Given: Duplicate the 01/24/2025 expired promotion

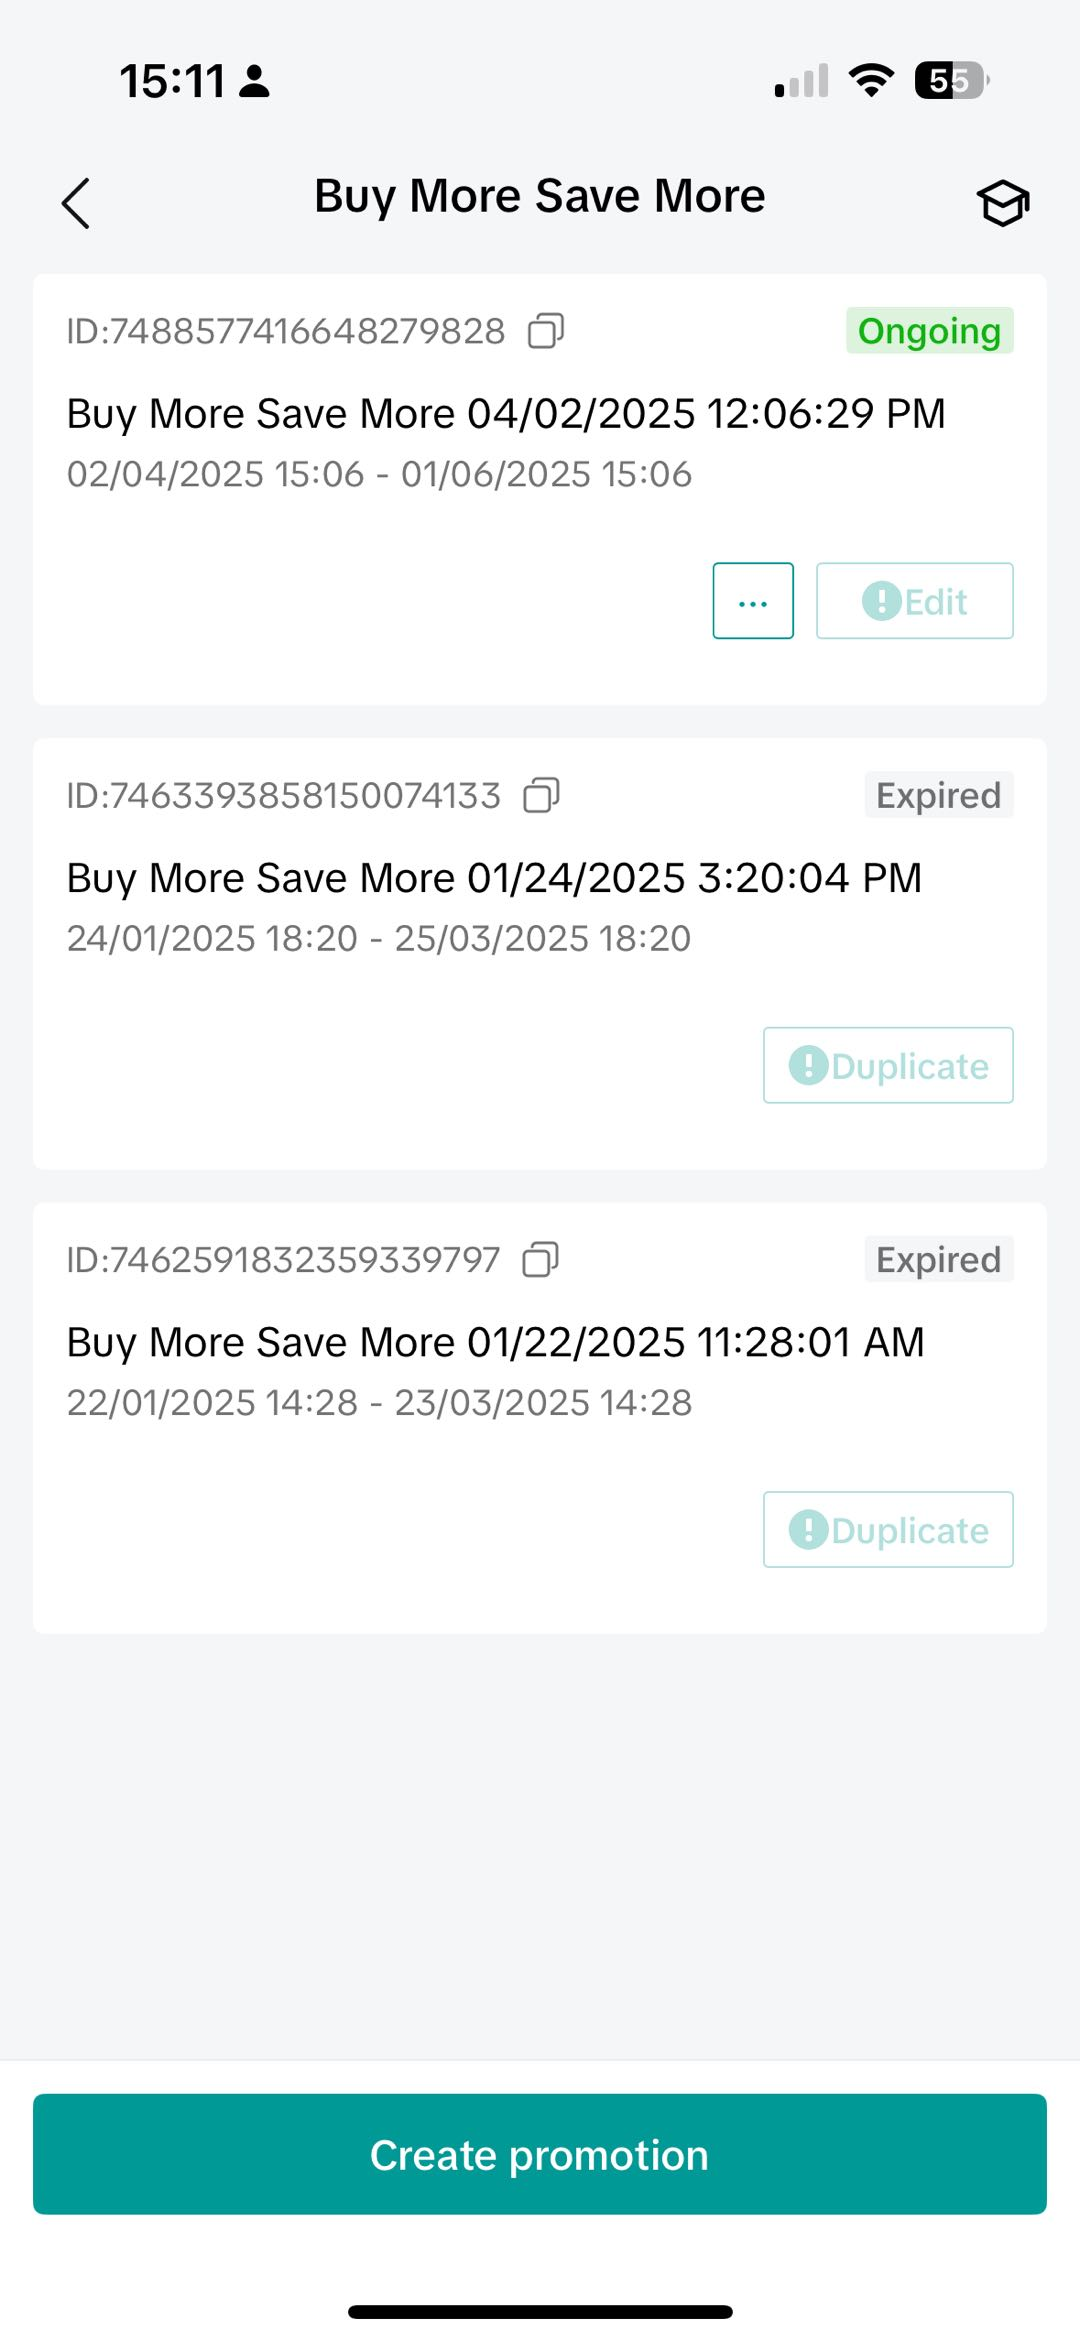Looking at the screenshot, I should pos(888,1066).
